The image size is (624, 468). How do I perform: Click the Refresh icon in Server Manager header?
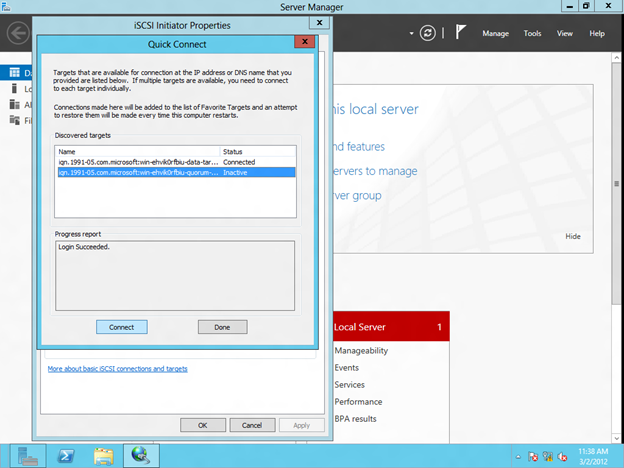(428, 33)
